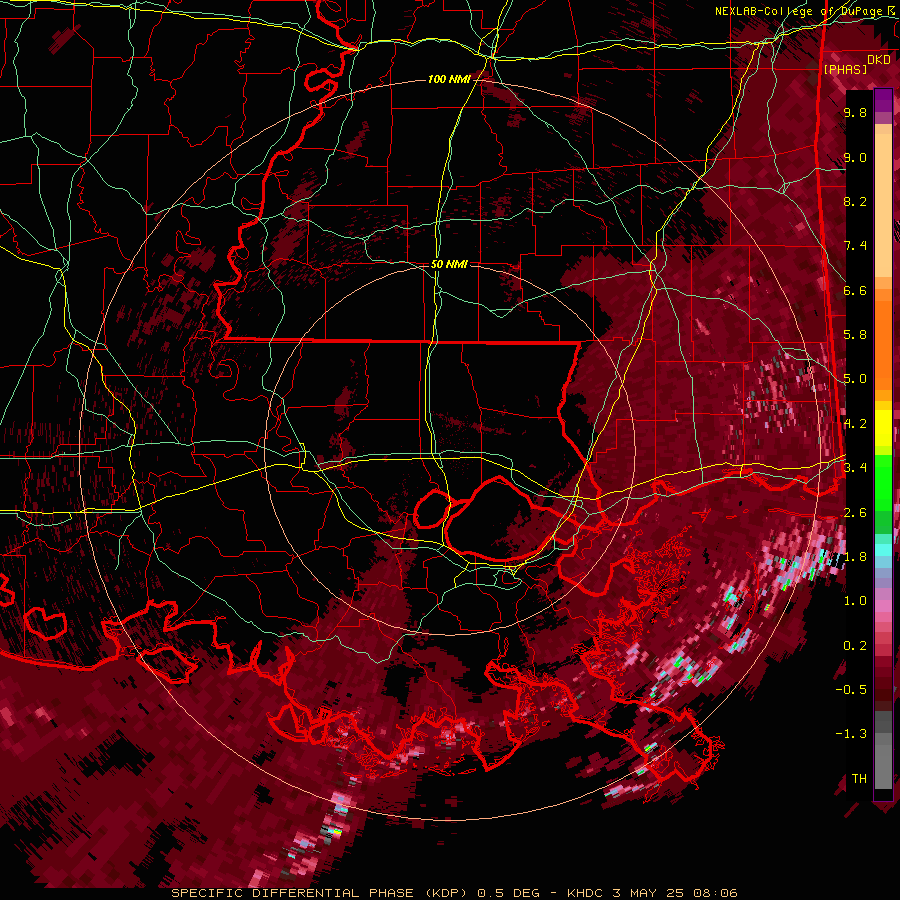Image resolution: width=900 pixels, height=900 pixels.
Task: Click the yellow segment of the color bar
Action: tap(883, 428)
